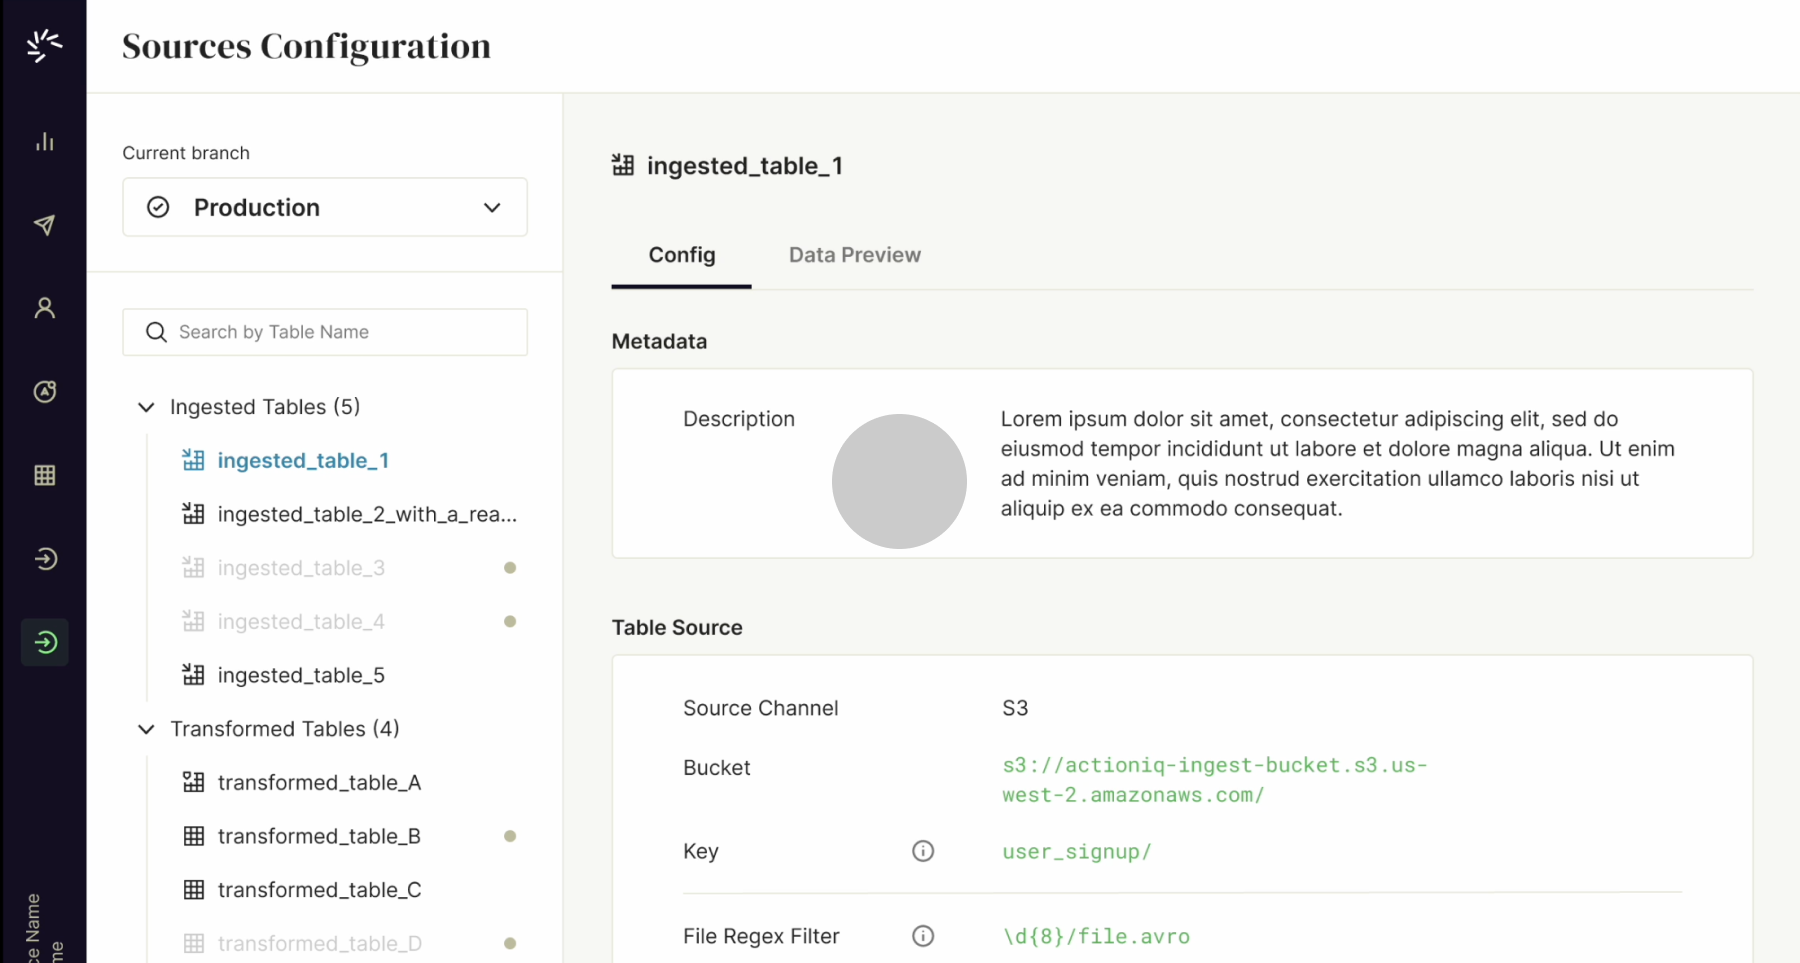Select transformed_table_B in the tree
The width and height of the screenshot is (1800, 963).
click(319, 836)
